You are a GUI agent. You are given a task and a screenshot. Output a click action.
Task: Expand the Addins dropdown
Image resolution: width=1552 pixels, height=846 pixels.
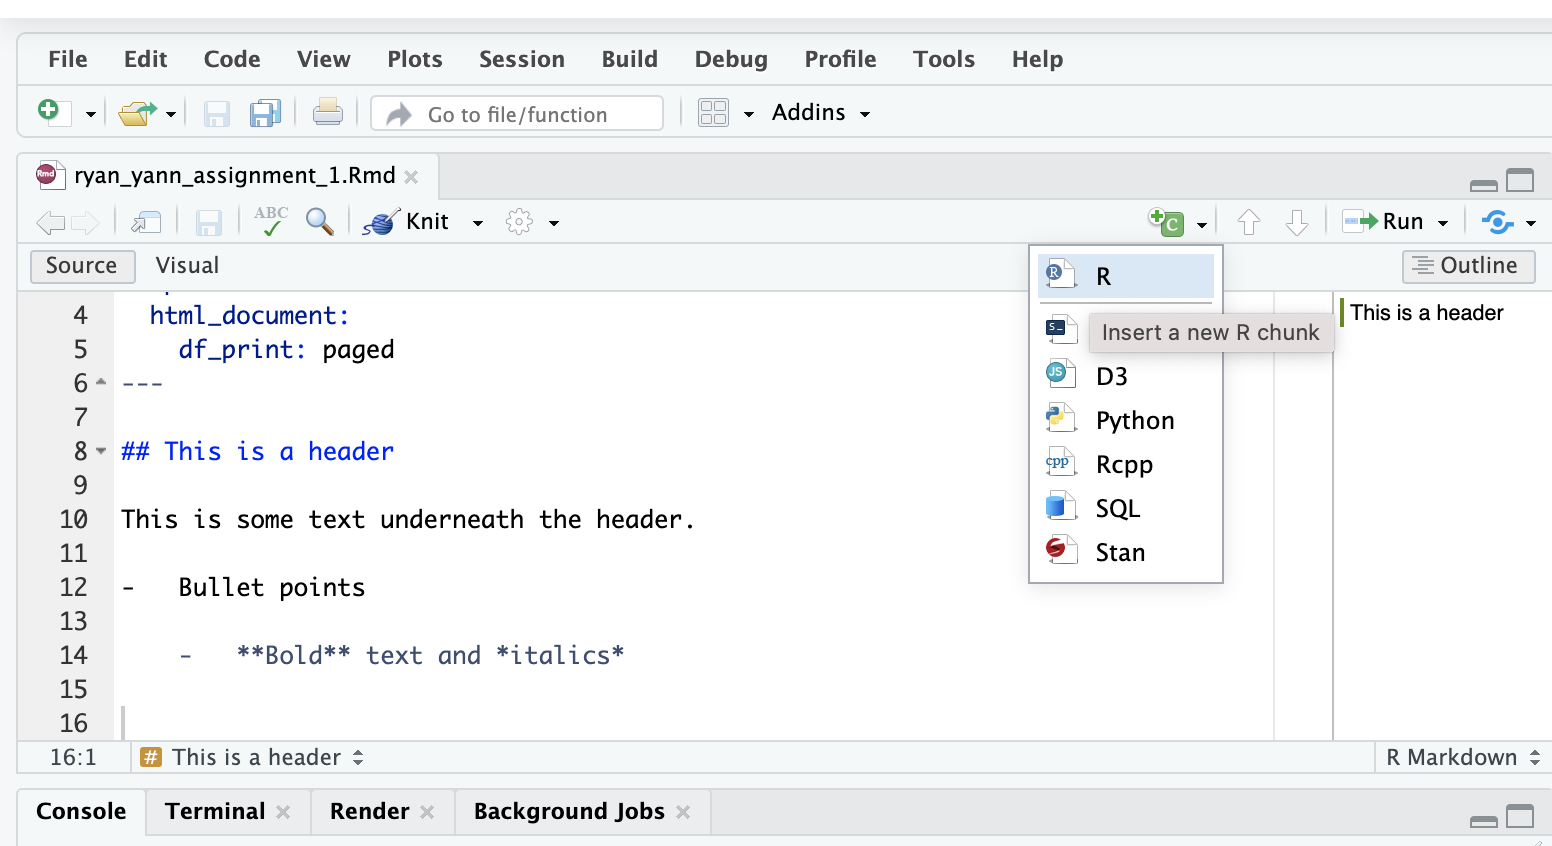[820, 113]
